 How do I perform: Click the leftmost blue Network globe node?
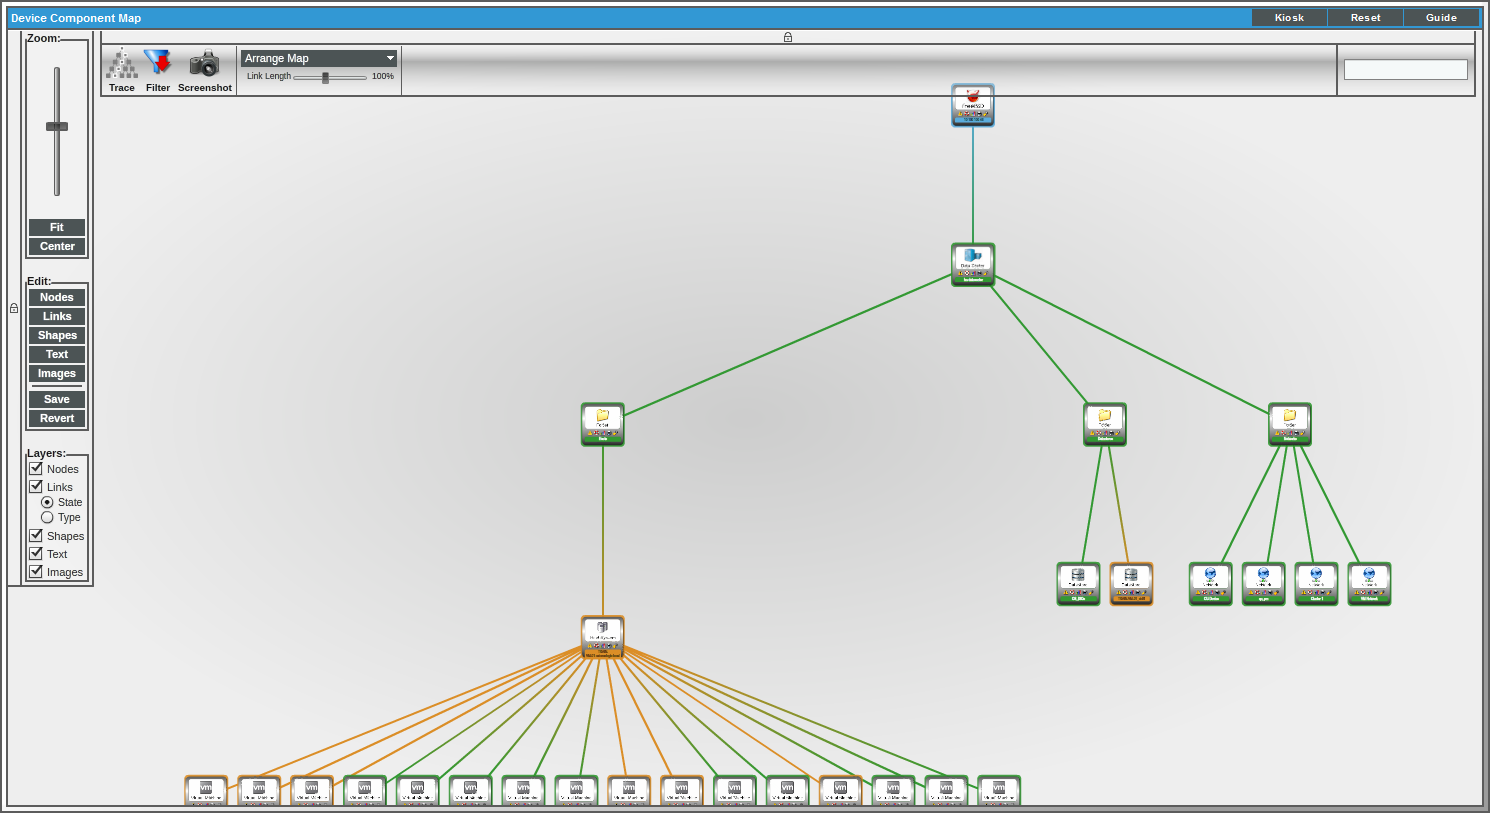click(x=1210, y=583)
